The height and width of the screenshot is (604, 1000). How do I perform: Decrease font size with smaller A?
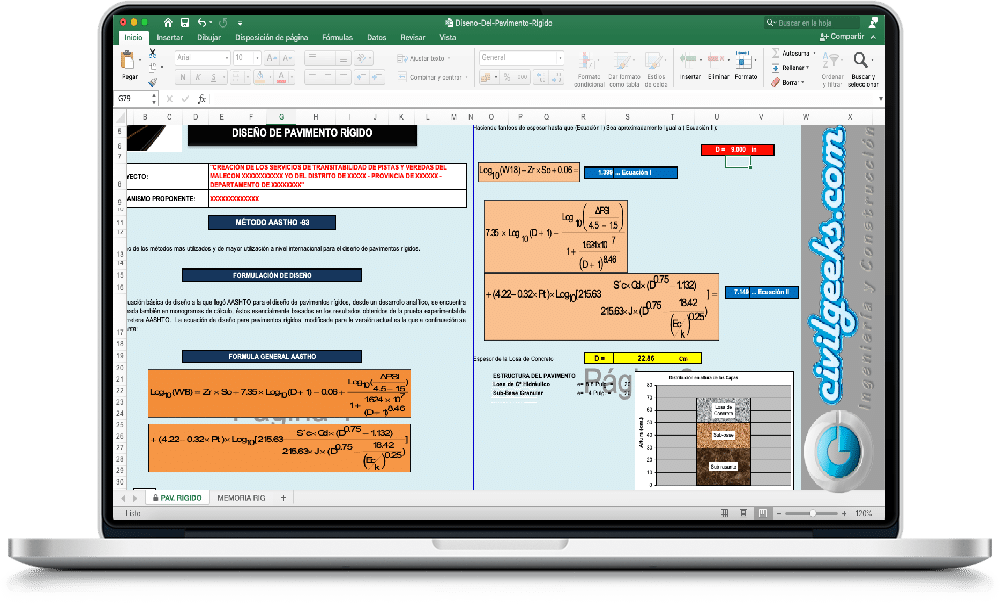click(x=287, y=58)
